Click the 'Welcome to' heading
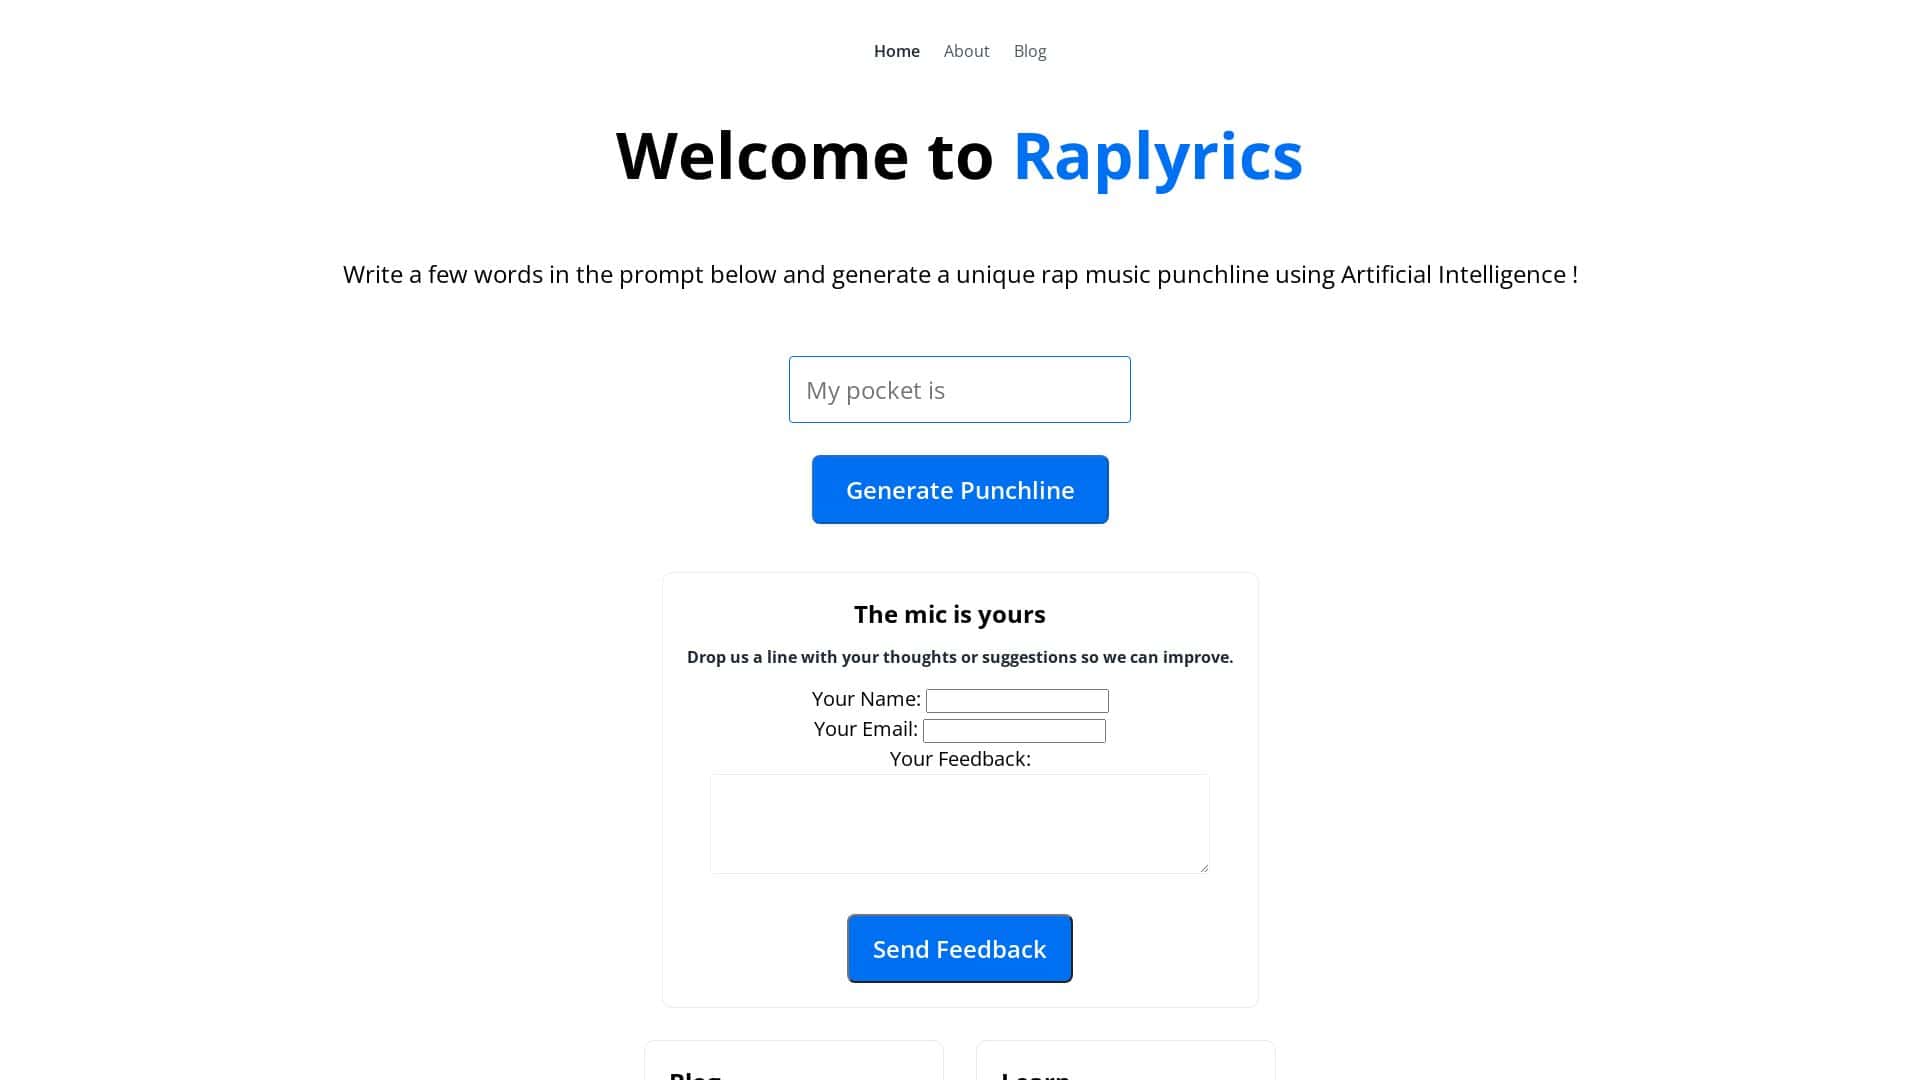 [806, 157]
